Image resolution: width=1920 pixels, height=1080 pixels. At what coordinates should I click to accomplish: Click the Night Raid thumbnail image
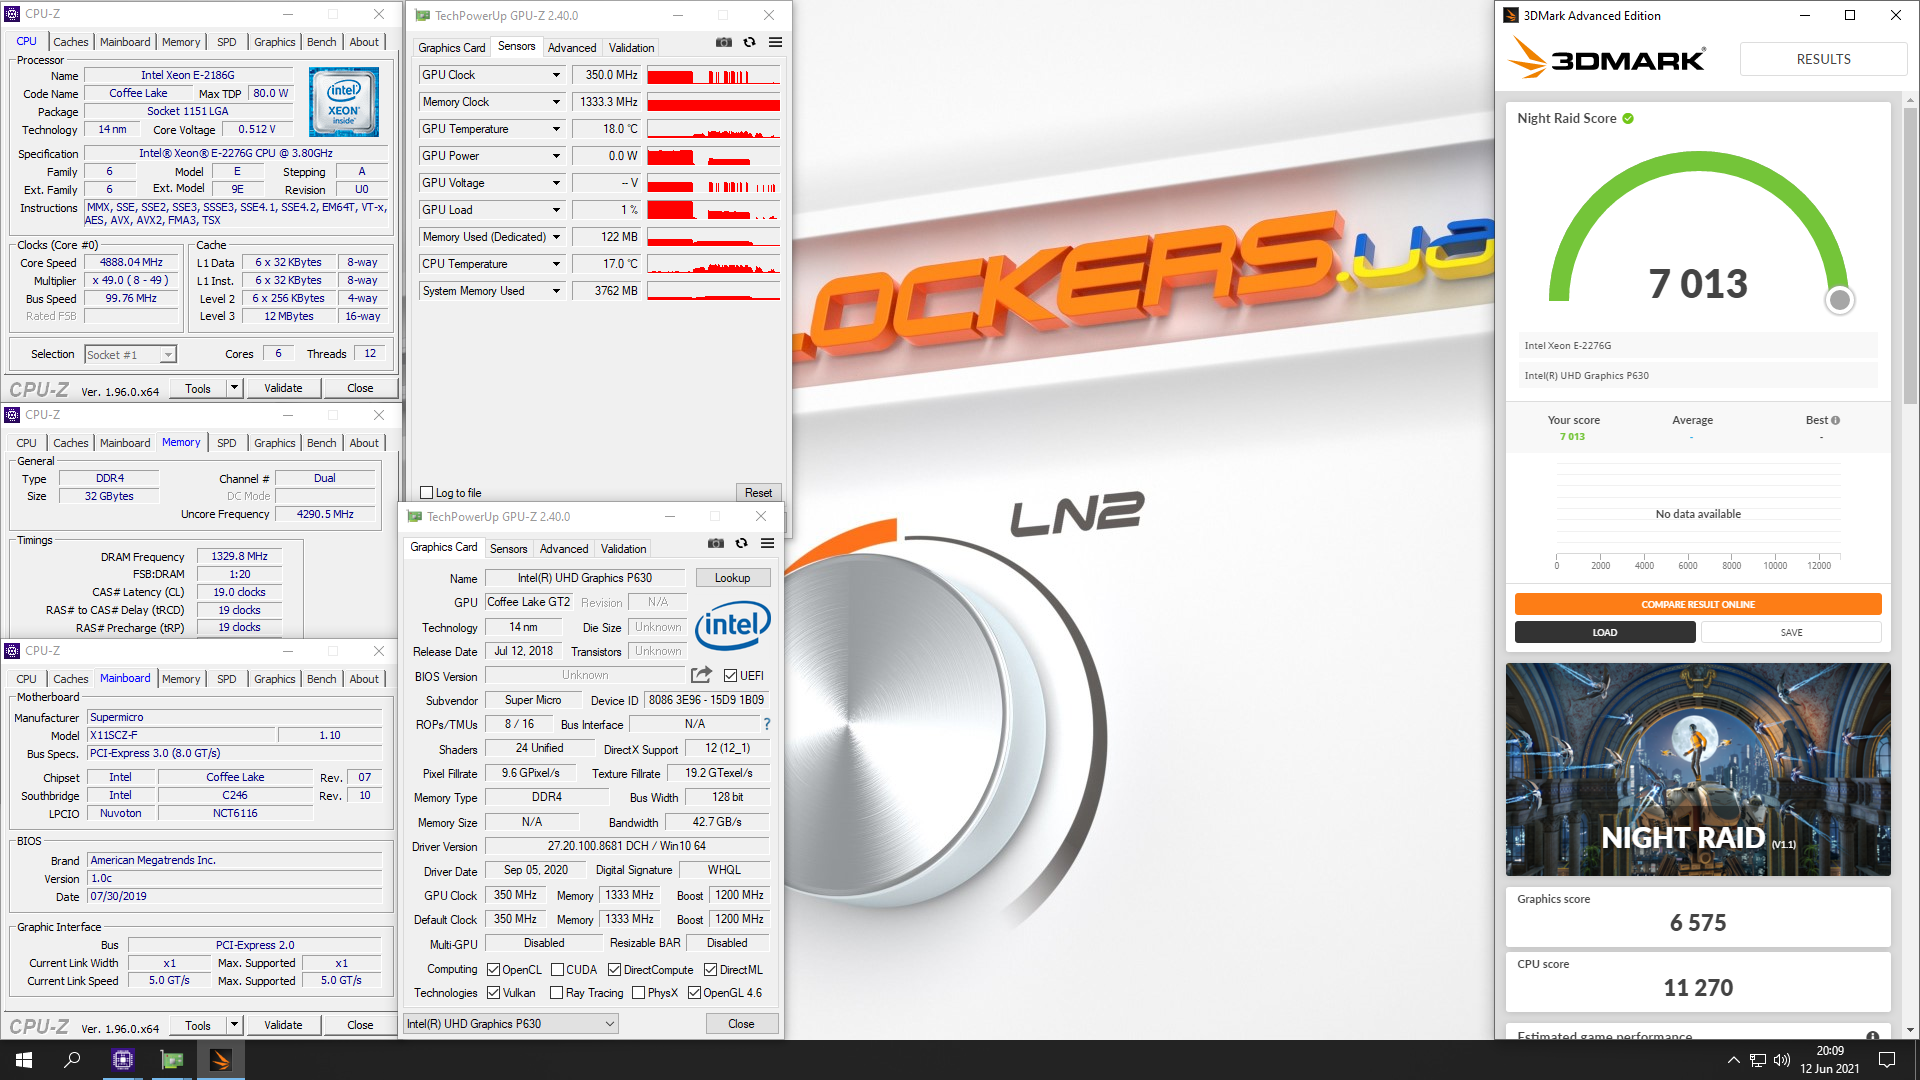(1698, 769)
